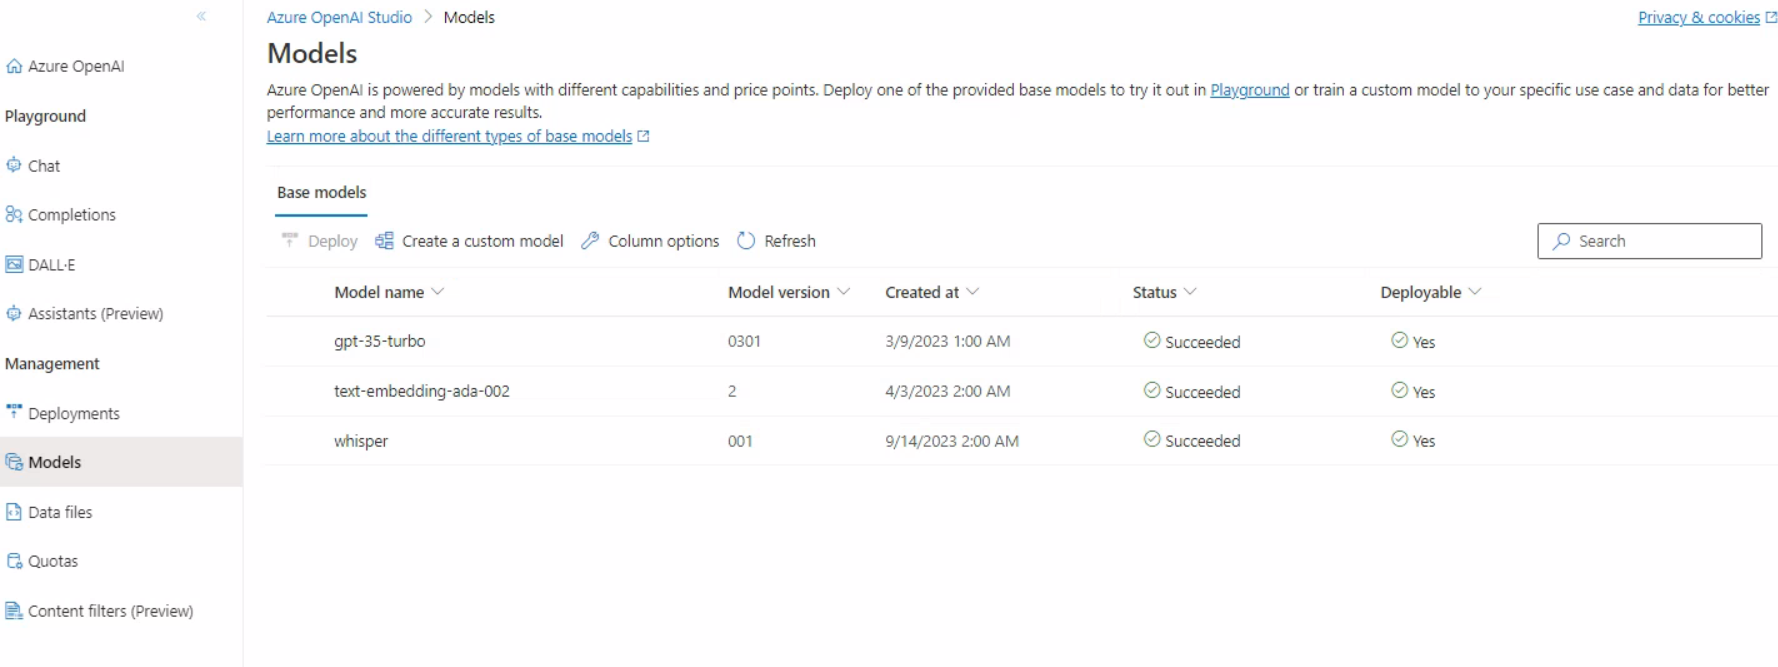This screenshot has height=667, width=1778.
Task: Go to the Chat playground
Action: (44, 166)
